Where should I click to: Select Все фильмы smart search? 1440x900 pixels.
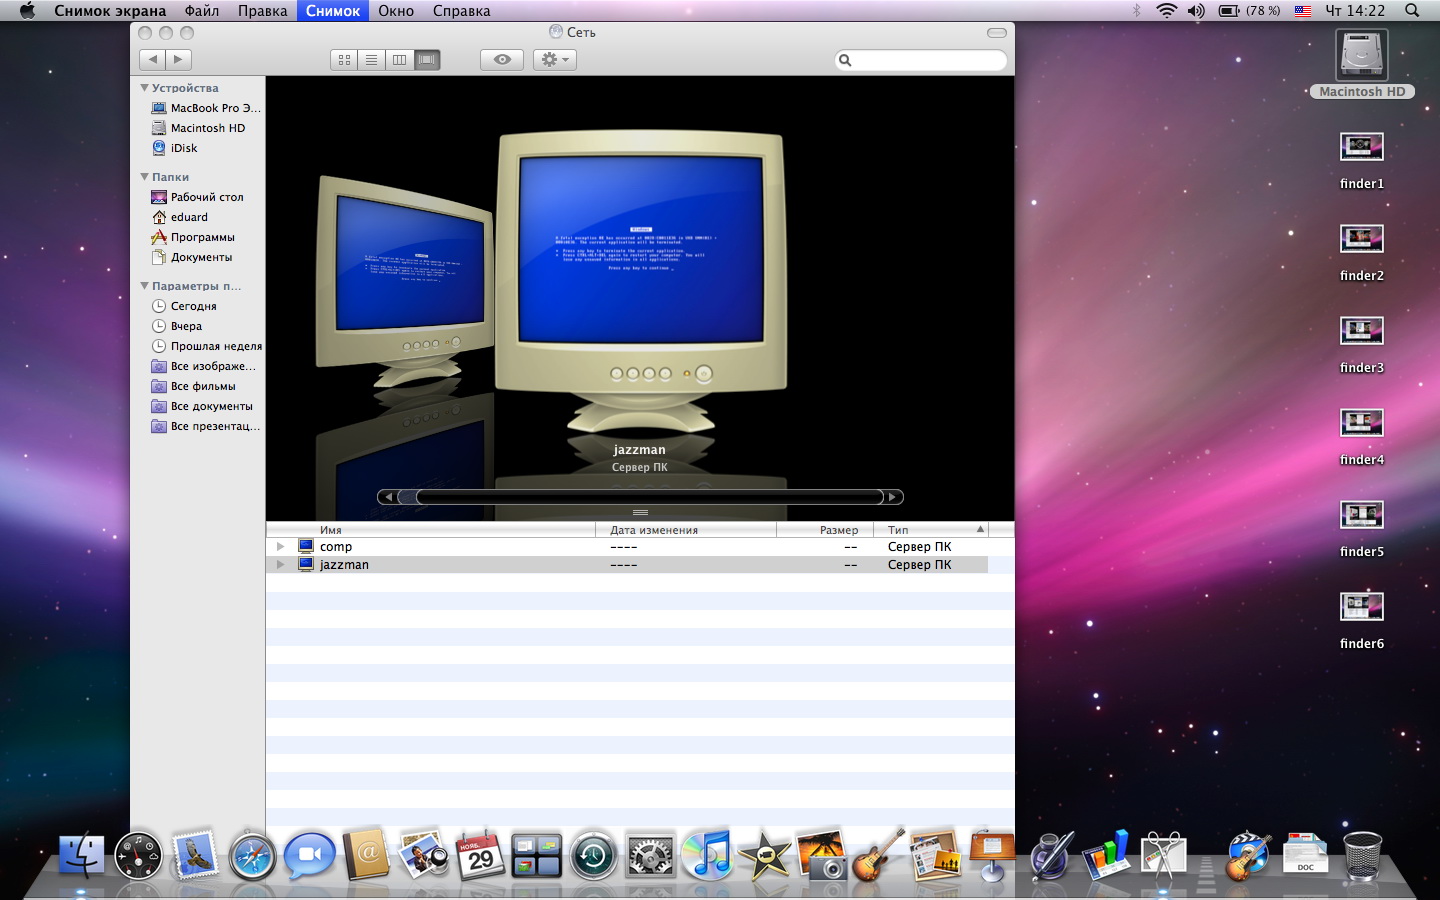click(x=194, y=386)
